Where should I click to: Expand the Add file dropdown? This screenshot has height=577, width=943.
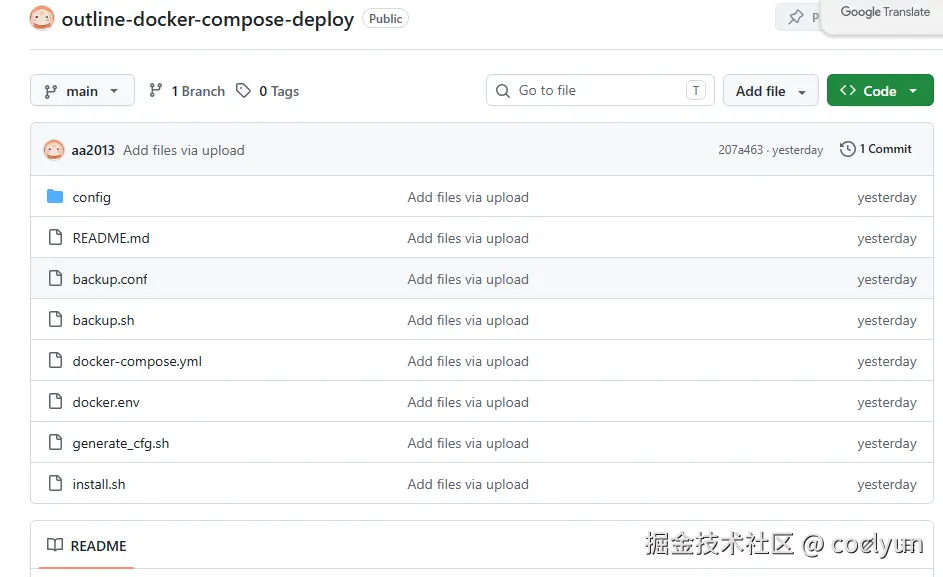[770, 90]
